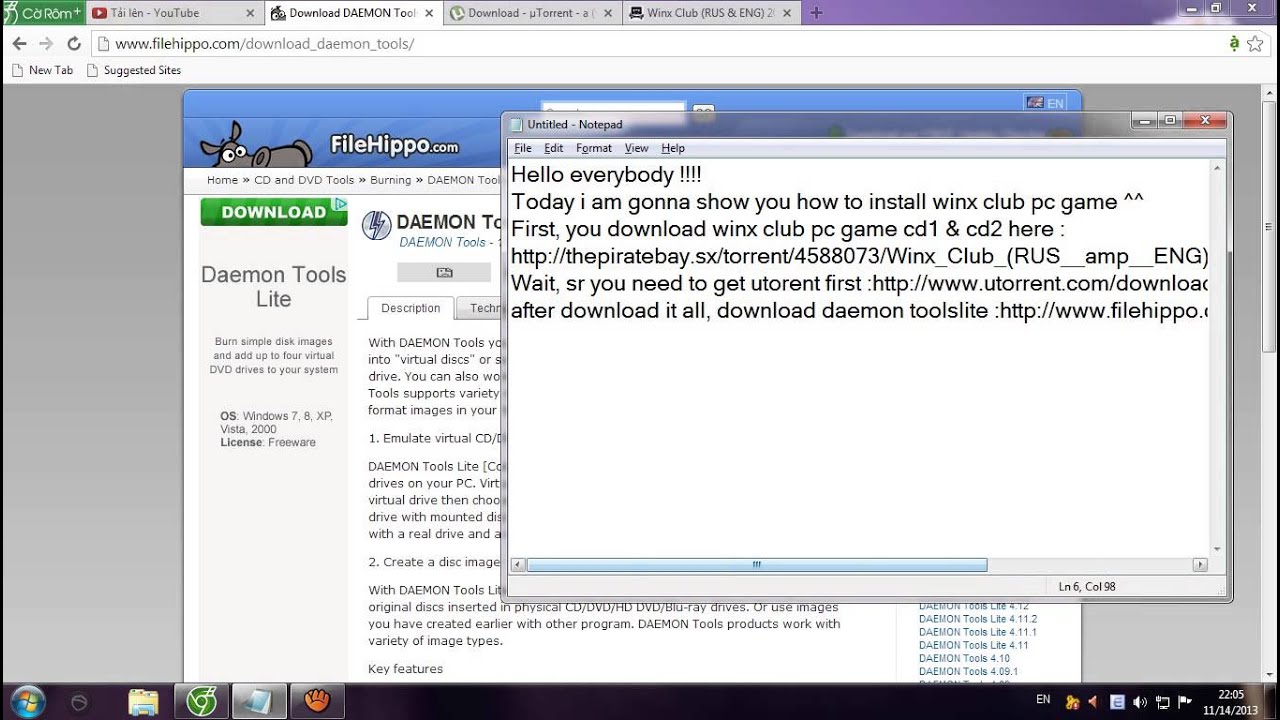Screen dimensions: 1280x720
Task: Switch to the Download - µTorrent tab
Action: (x=530, y=13)
